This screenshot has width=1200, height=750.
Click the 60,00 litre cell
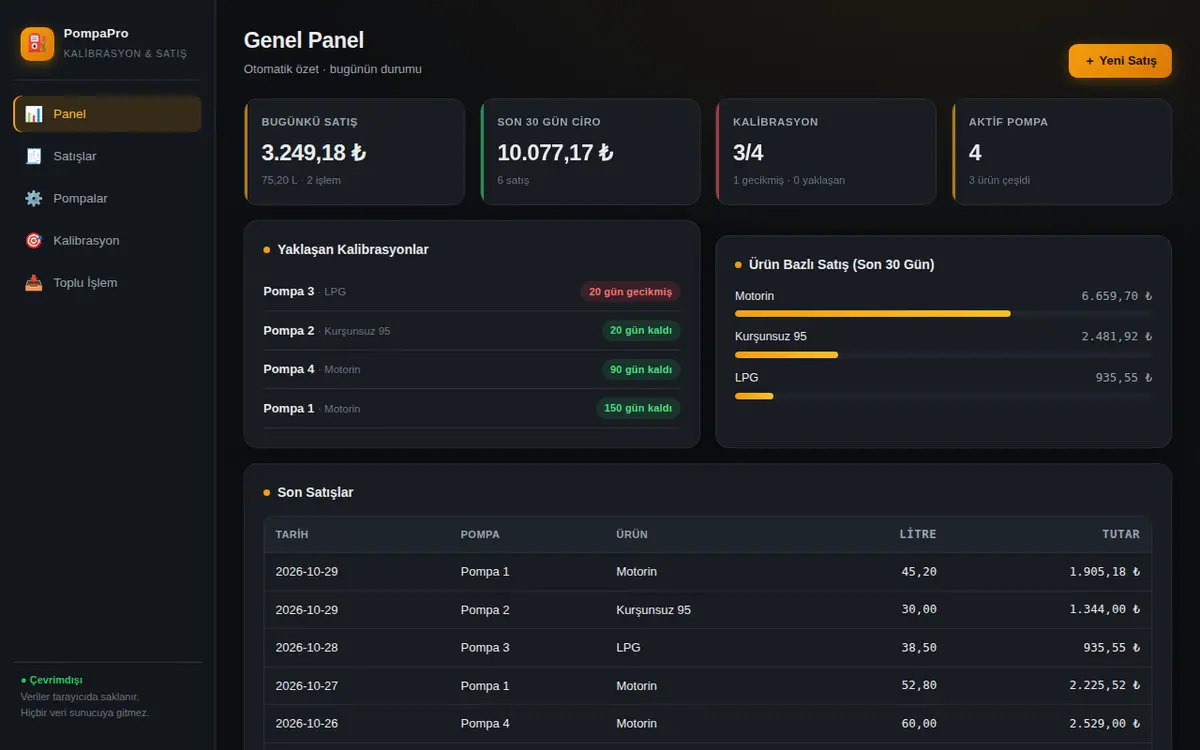pyautogui.click(x=918, y=724)
